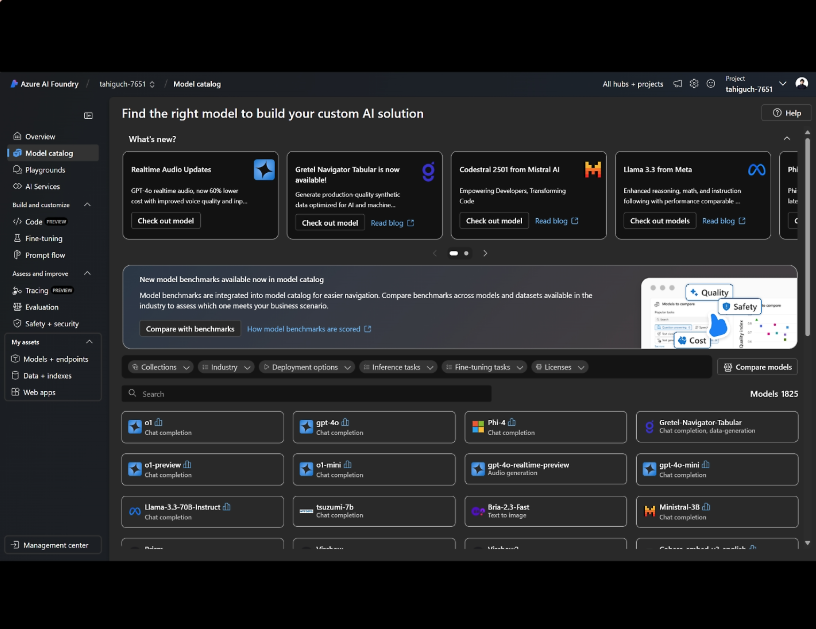This screenshot has width=816, height=629.
Task: Open the Fine-tuning tasks filter dropdown
Action: [x=484, y=367]
